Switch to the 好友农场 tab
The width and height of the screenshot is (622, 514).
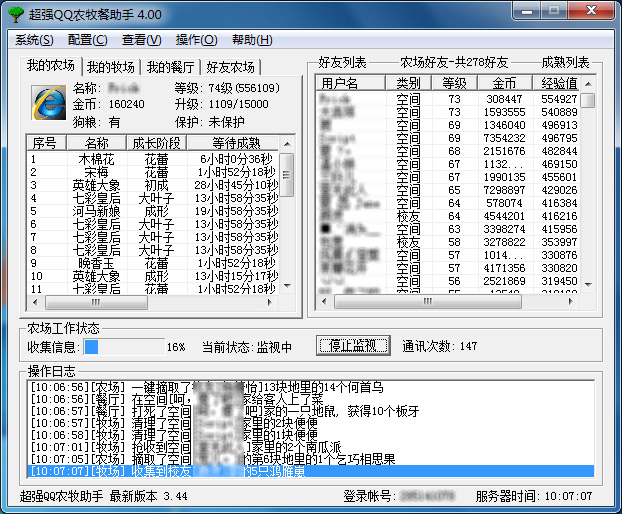click(230, 67)
